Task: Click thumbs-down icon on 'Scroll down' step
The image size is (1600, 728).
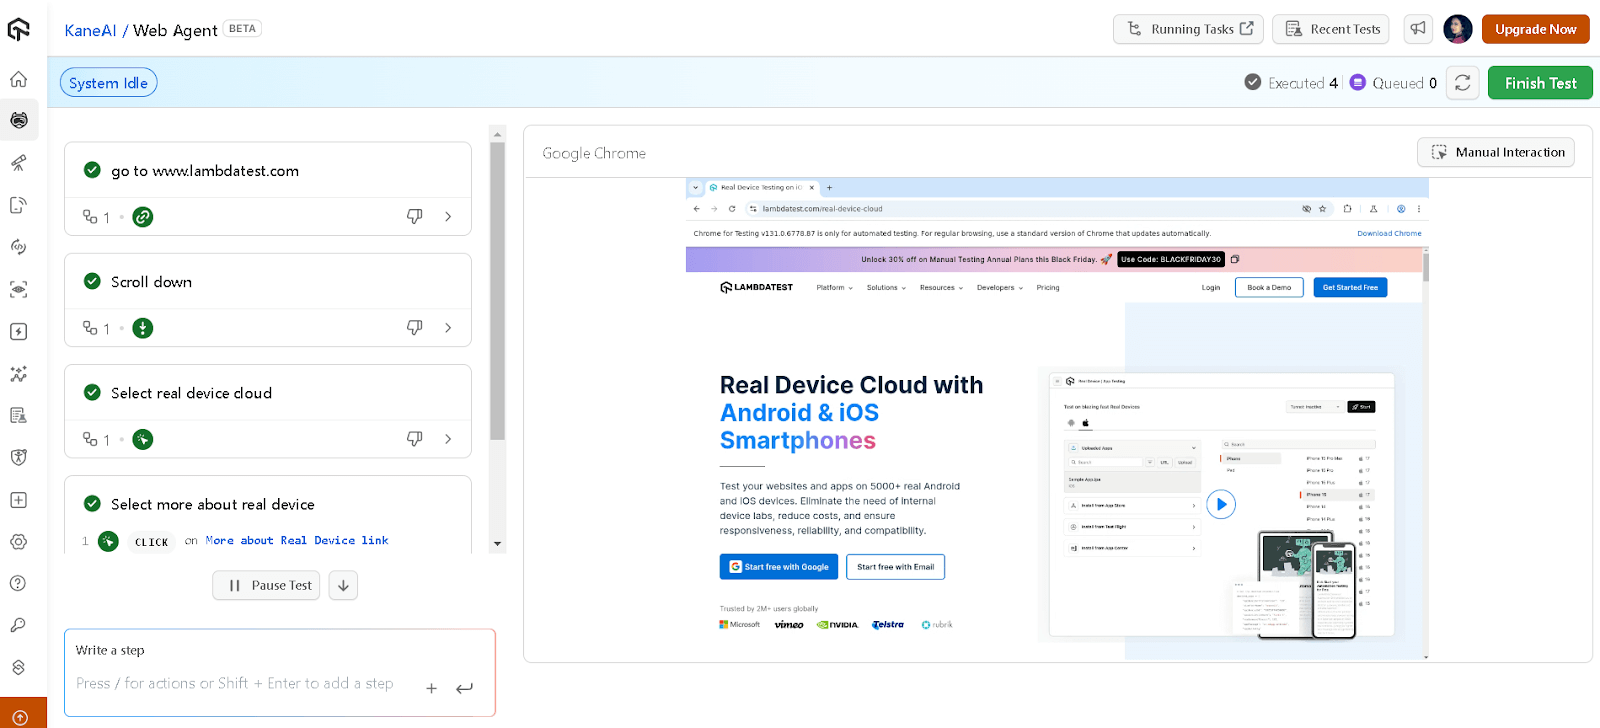Action: 414,328
